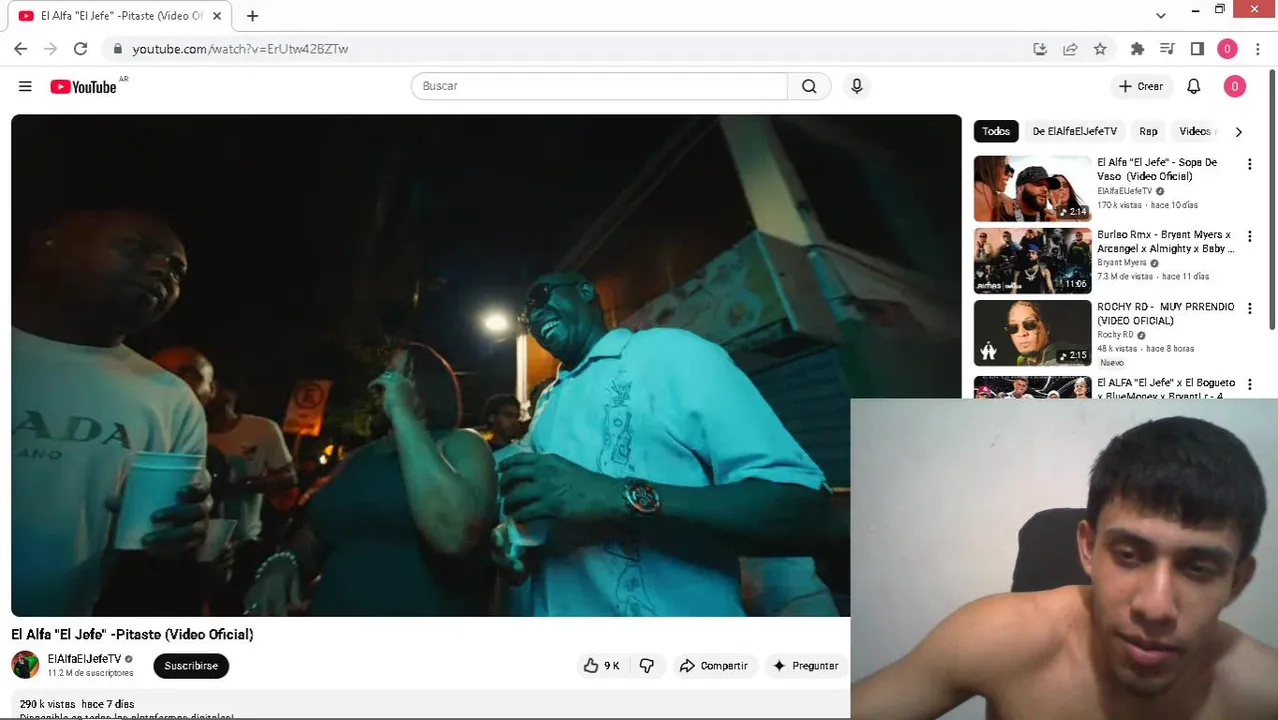Select the De ElAlfaElJefeTV filter chip
The image size is (1278, 720).
click(x=1075, y=131)
